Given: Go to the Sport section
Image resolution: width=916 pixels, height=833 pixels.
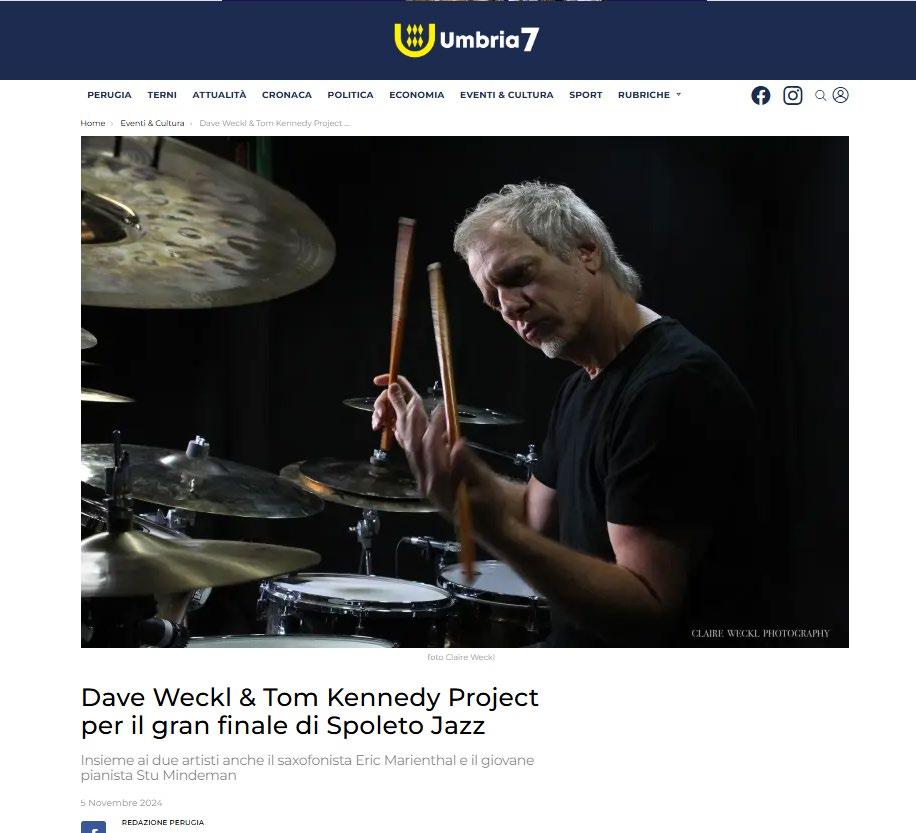Looking at the screenshot, I should point(585,95).
